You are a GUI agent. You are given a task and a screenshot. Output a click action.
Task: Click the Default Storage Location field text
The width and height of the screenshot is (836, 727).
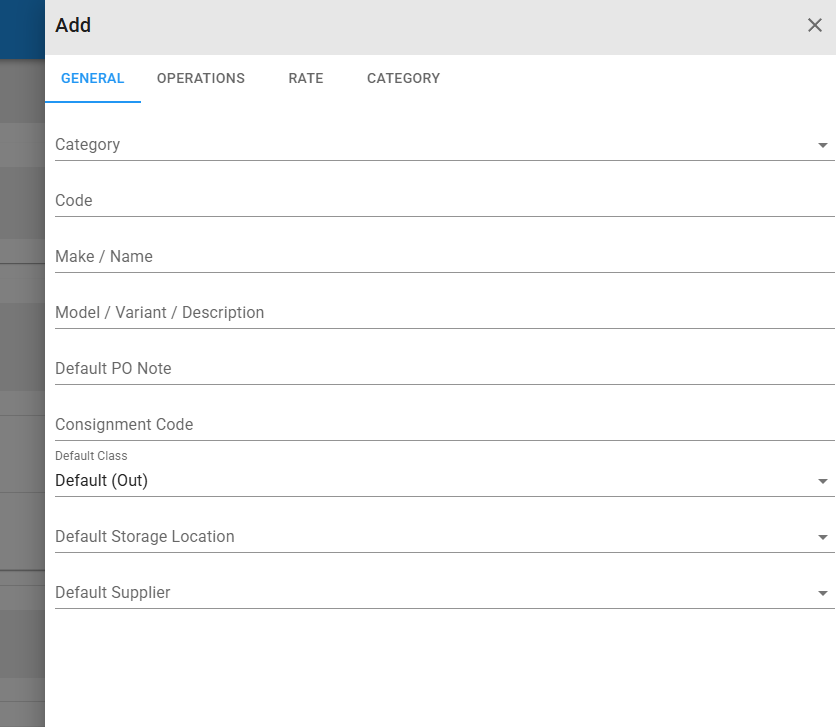click(x=144, y=536)
